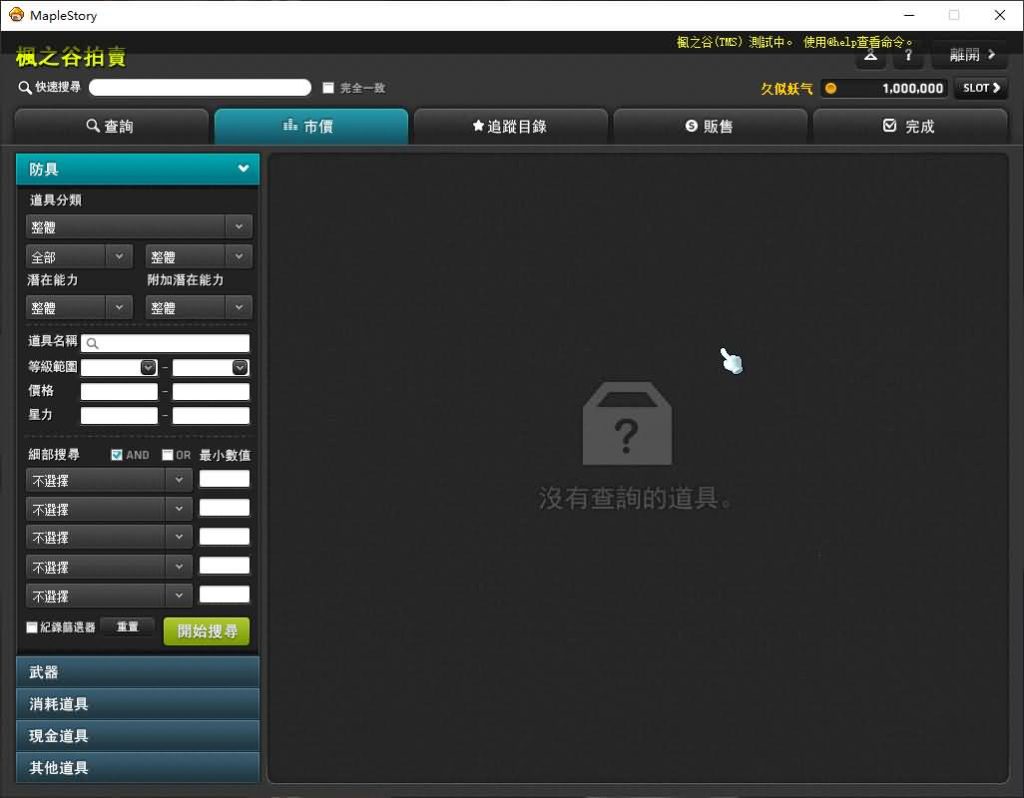Minimize the MapleStory window

click(909, 15)
